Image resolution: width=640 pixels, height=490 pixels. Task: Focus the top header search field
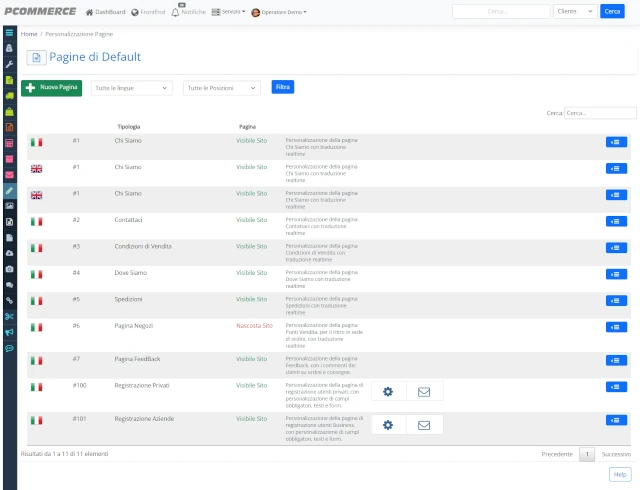pos(501,11)
